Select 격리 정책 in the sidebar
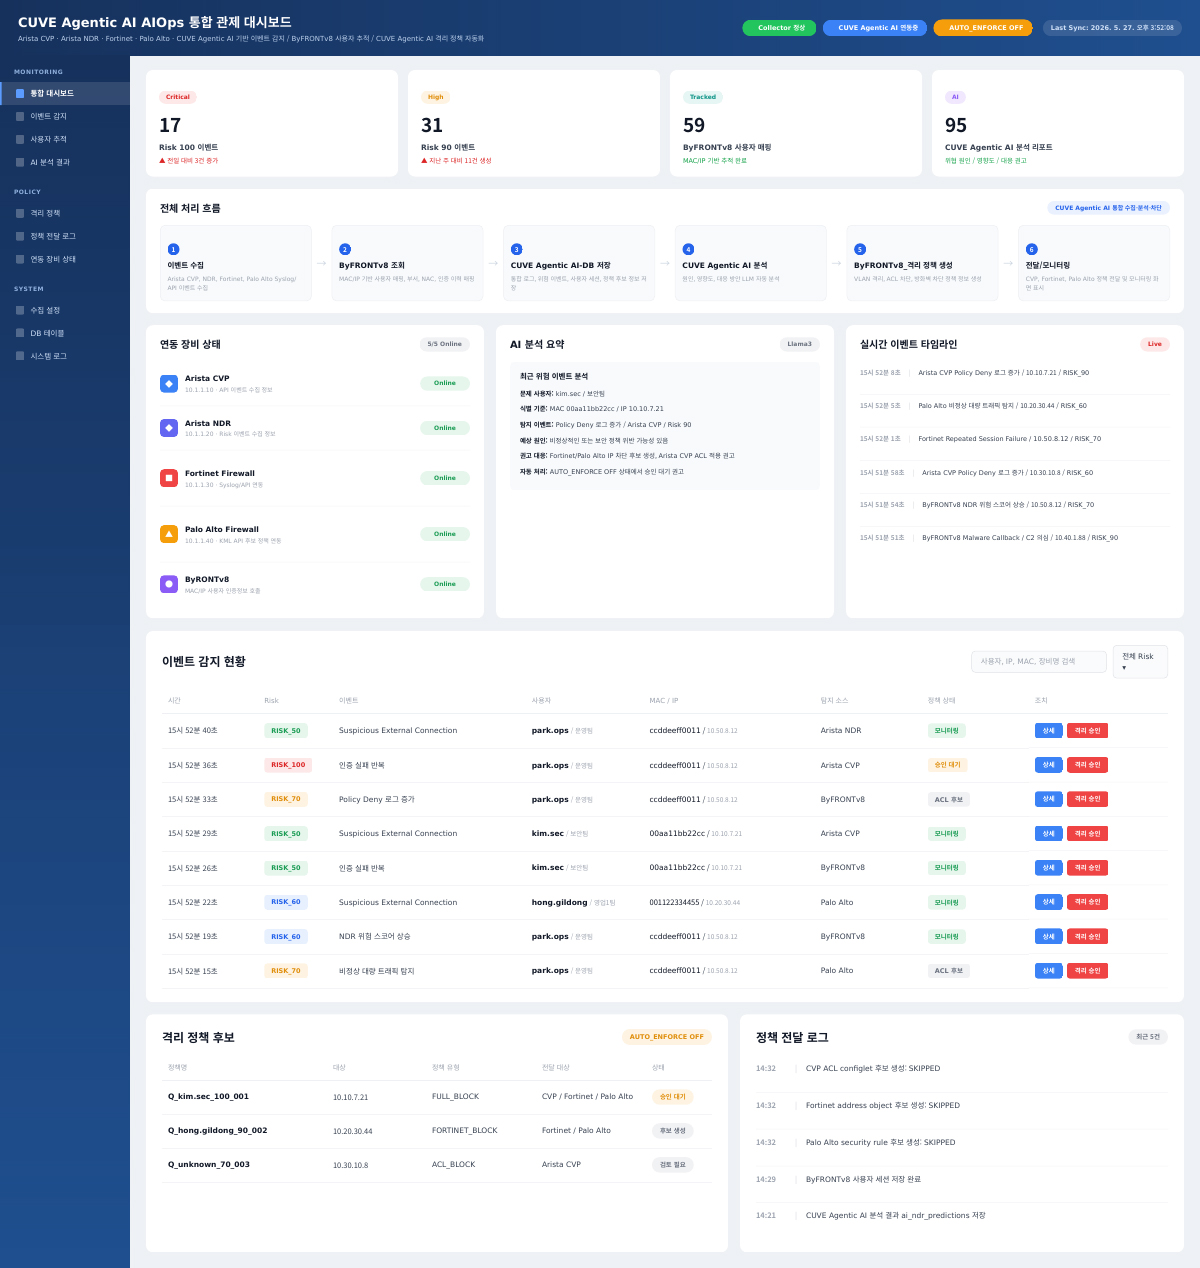Image resolution: width=1200 pixels, height=1268 pixels. click(65, 213)
